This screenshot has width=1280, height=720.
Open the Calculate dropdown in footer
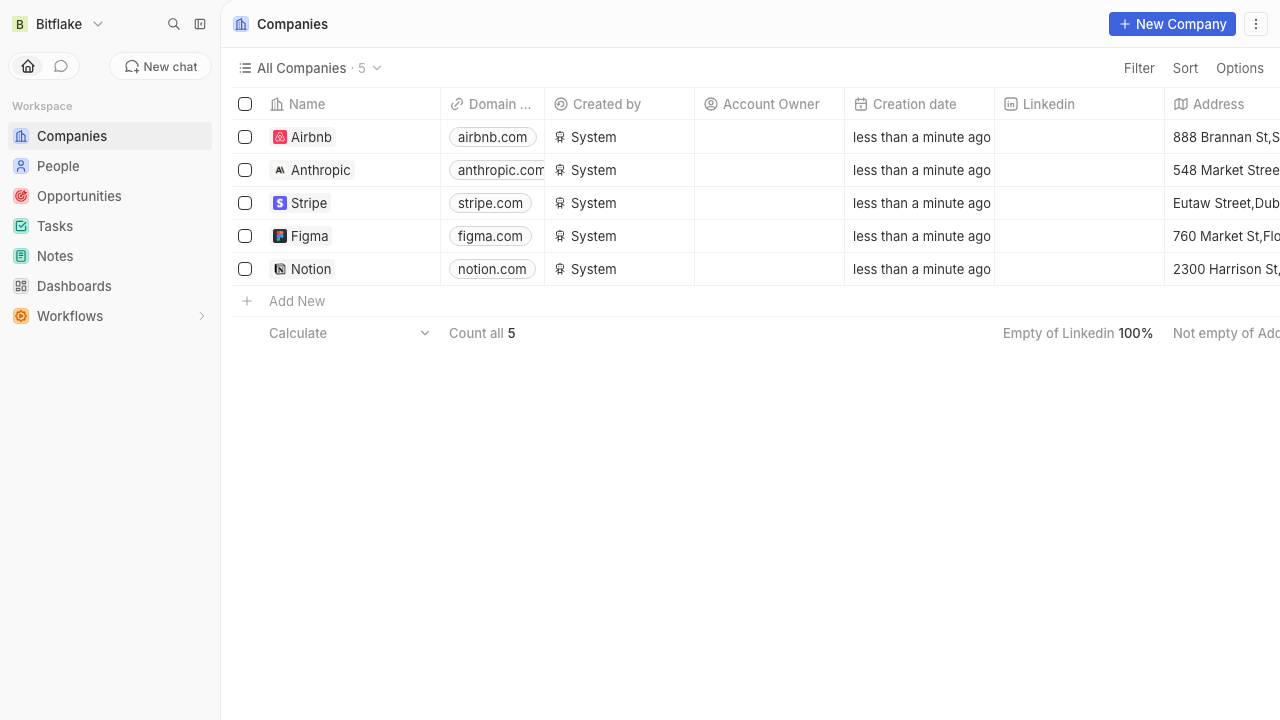pos(350,333)
